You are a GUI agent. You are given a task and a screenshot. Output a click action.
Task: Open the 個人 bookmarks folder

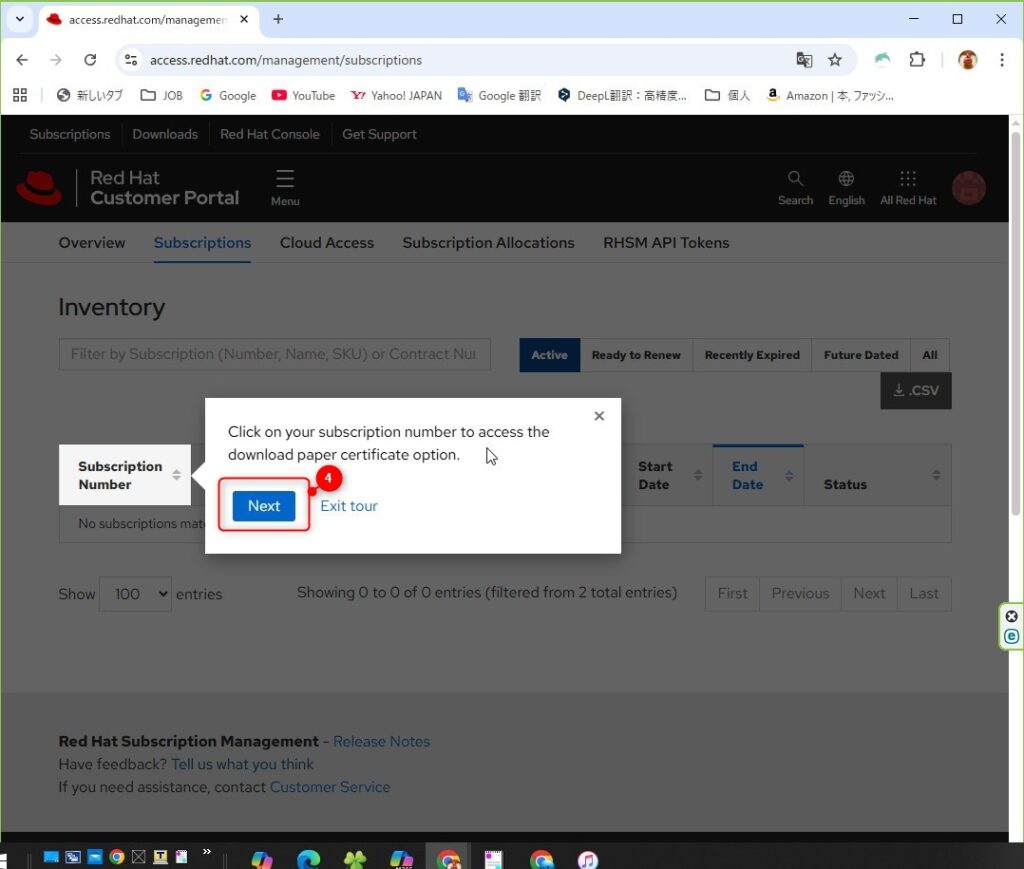pyautogui.click(x=727, y=95)
